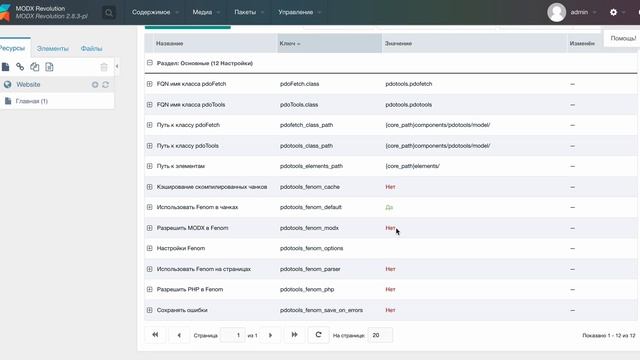
Task: Click the Website context globe icon
Action: (7, 84)
